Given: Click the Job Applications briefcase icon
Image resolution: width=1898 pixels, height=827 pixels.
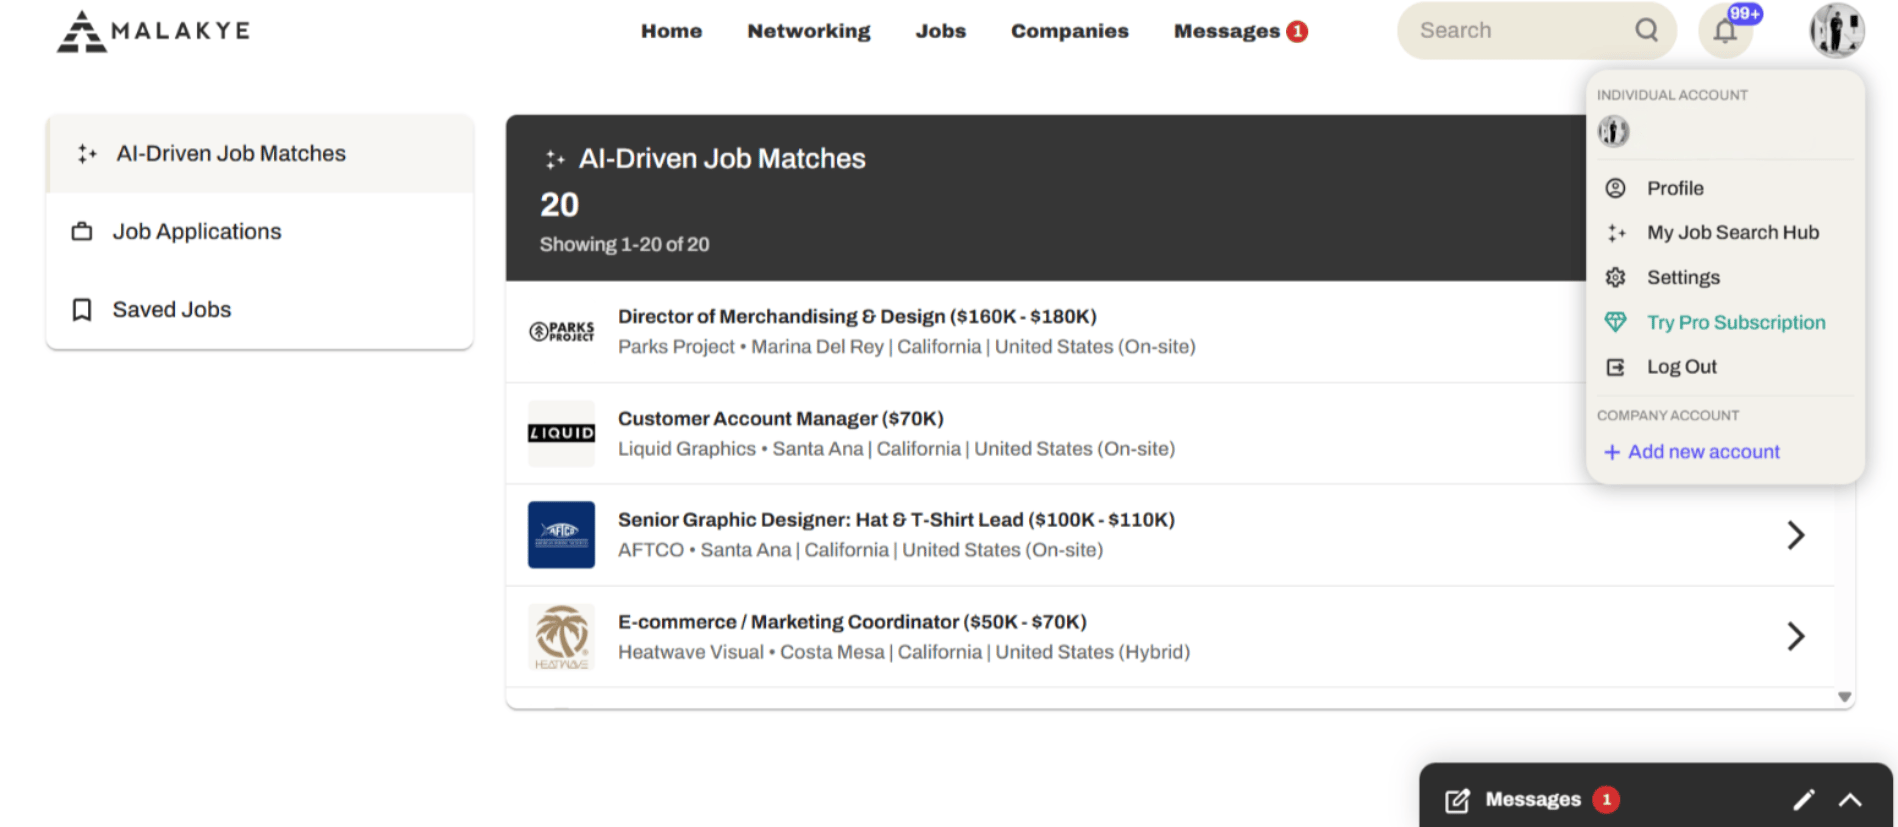Looking at the screenshot, I should pyautogui.click(x=82, y=232).
